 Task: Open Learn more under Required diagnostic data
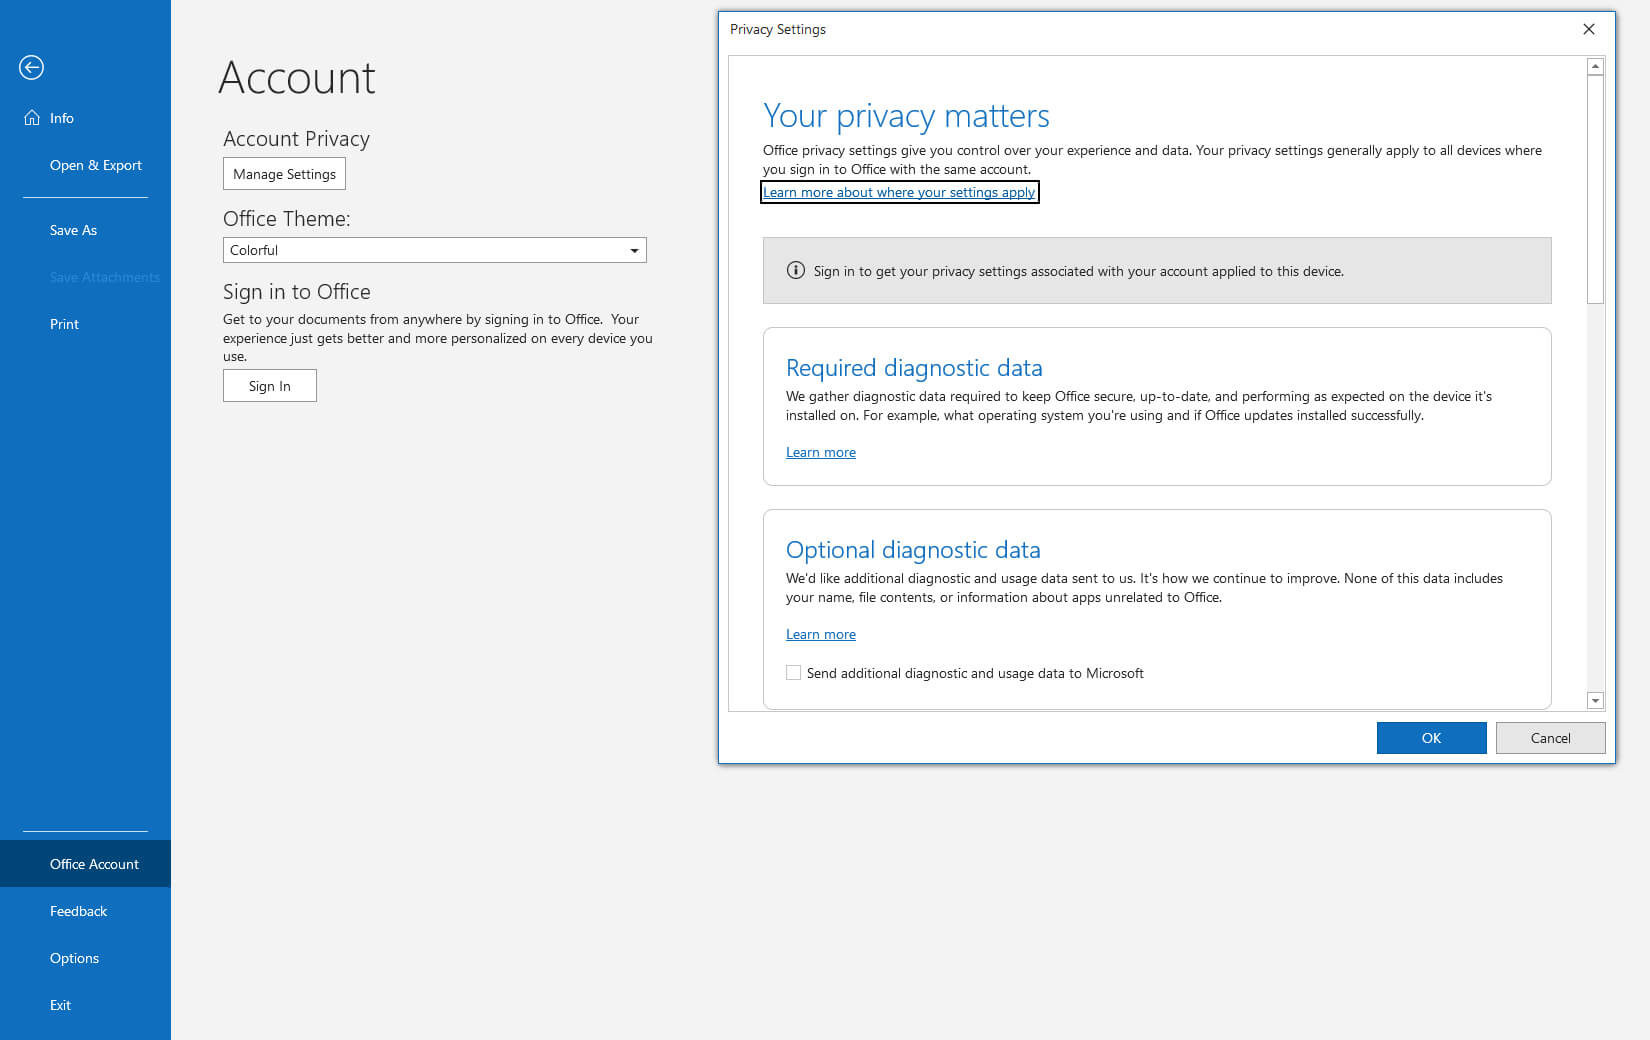pos(821,452)
